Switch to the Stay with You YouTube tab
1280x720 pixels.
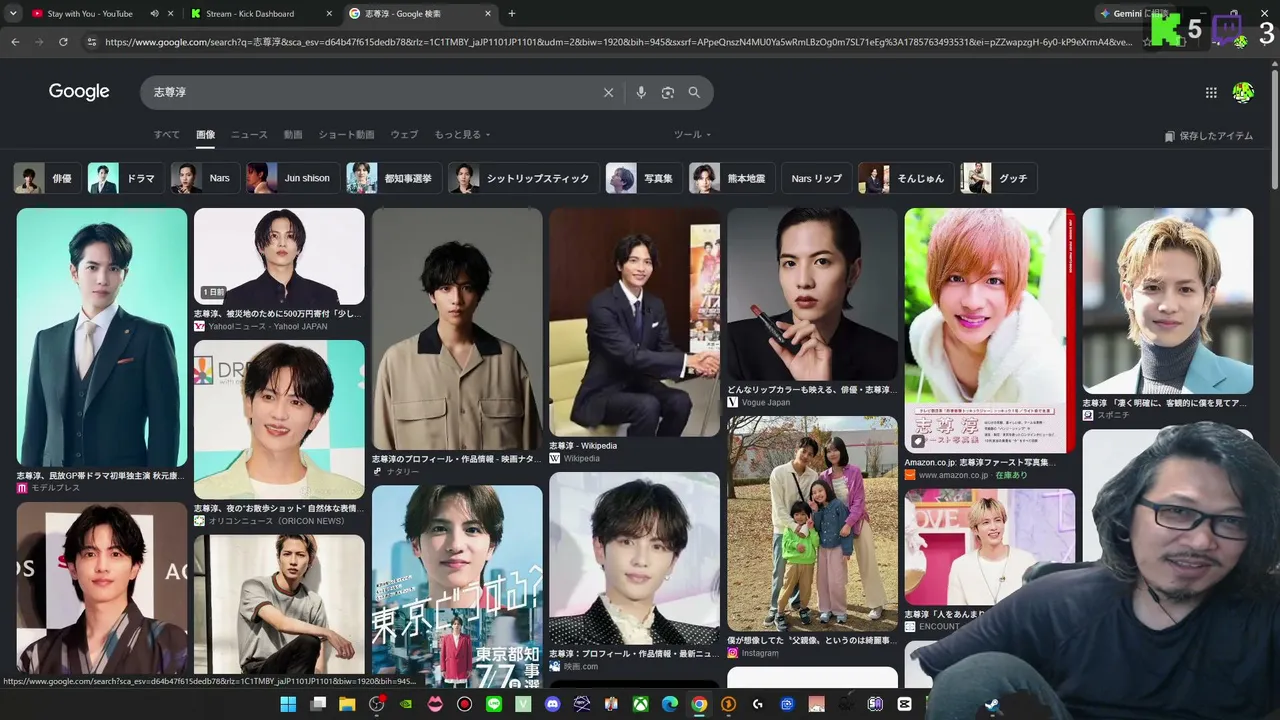(x=90, y=14)
